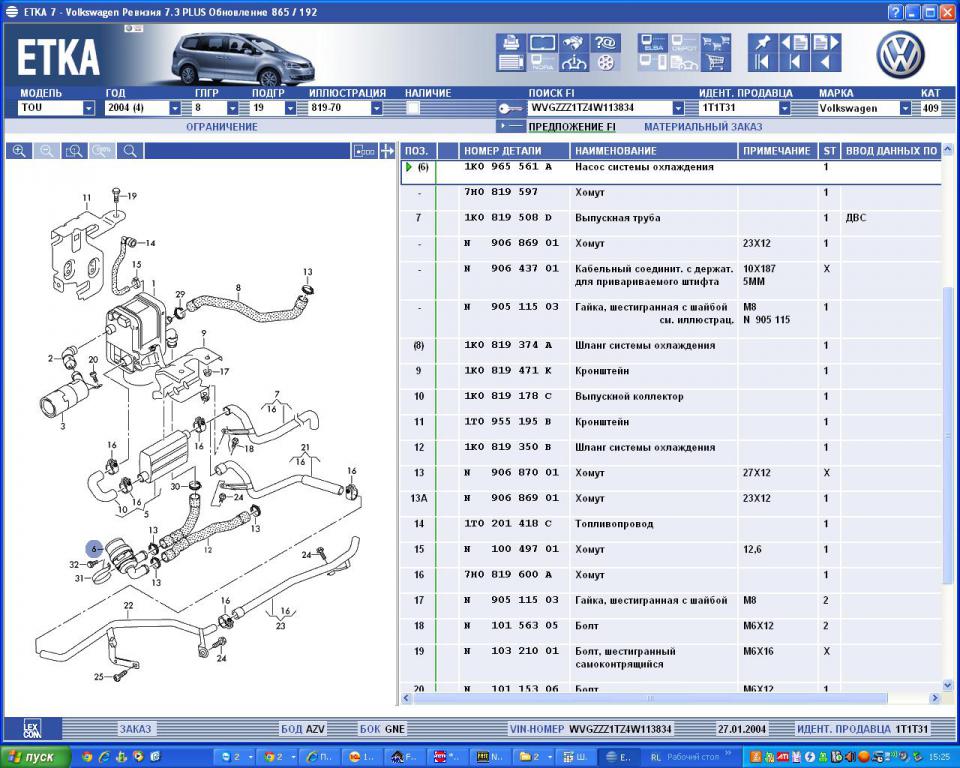Go to next page document icon

coord(826,43)
